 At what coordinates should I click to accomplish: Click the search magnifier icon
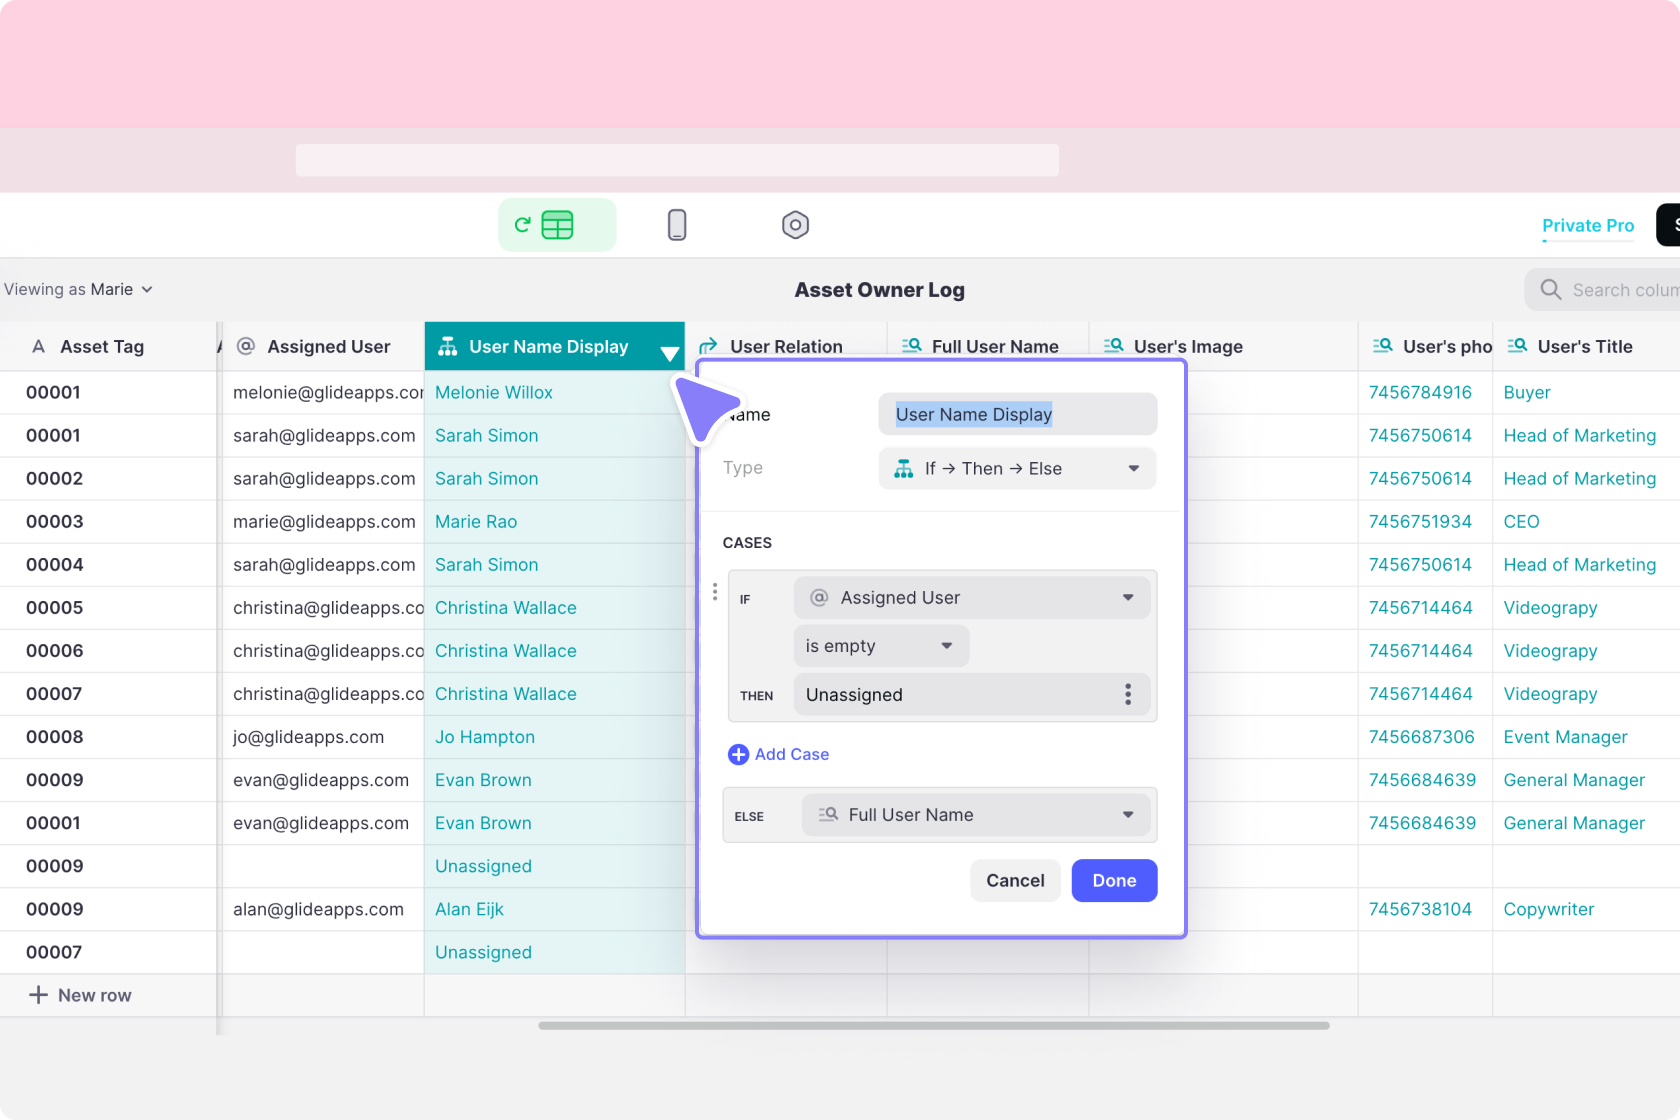click(x=1551, y=289)
